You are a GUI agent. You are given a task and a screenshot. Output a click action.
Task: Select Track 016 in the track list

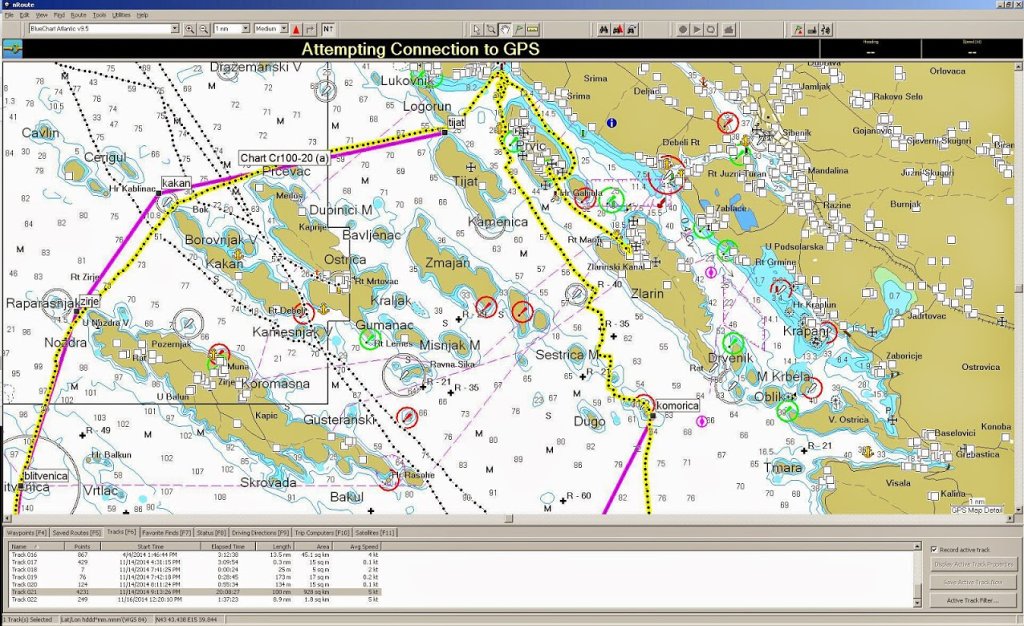tap(24, 554)
